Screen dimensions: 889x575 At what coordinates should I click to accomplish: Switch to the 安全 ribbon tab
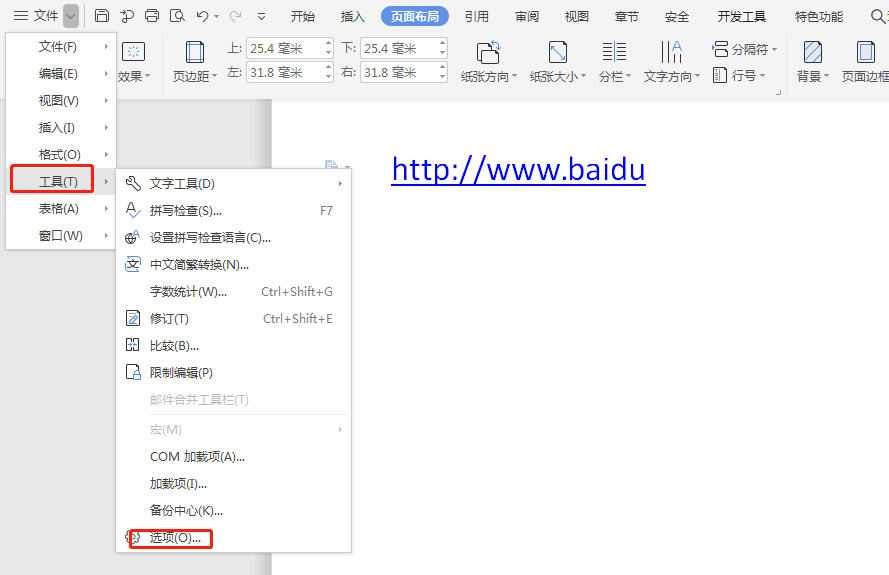[676, 16]
